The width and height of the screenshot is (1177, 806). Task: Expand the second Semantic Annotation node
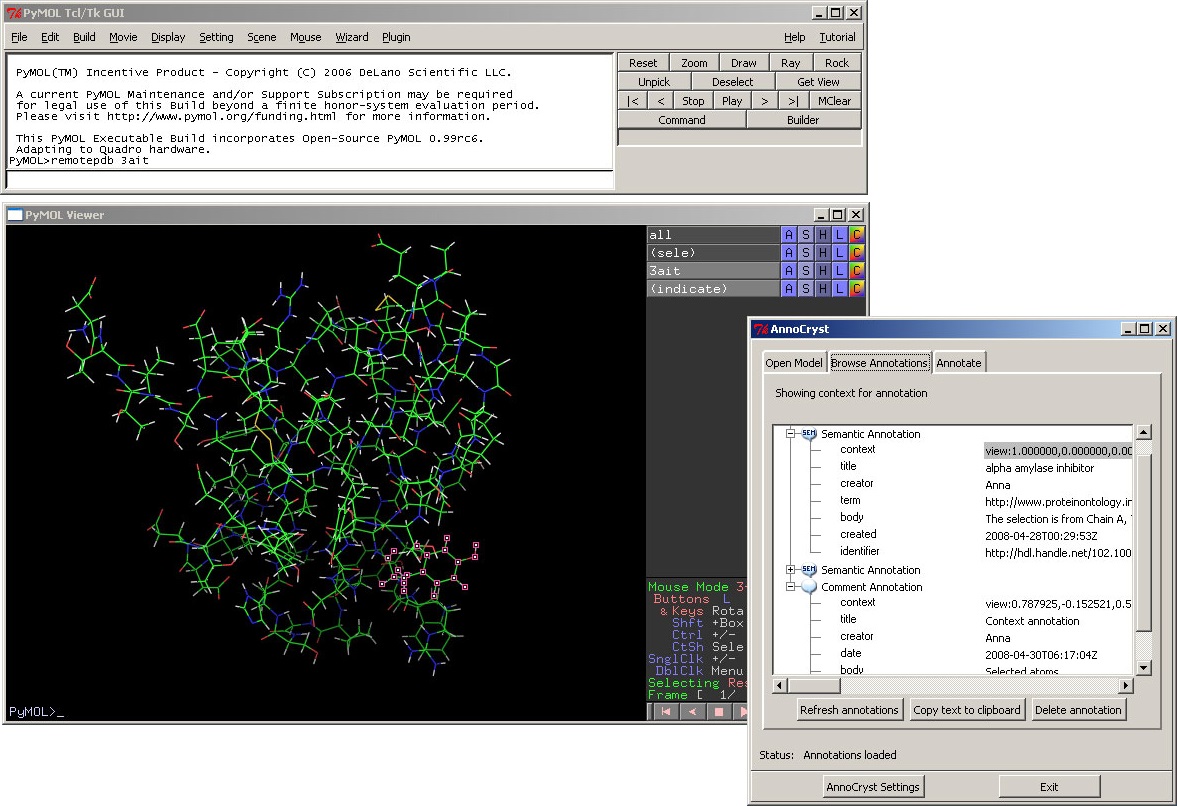[790, 570]
